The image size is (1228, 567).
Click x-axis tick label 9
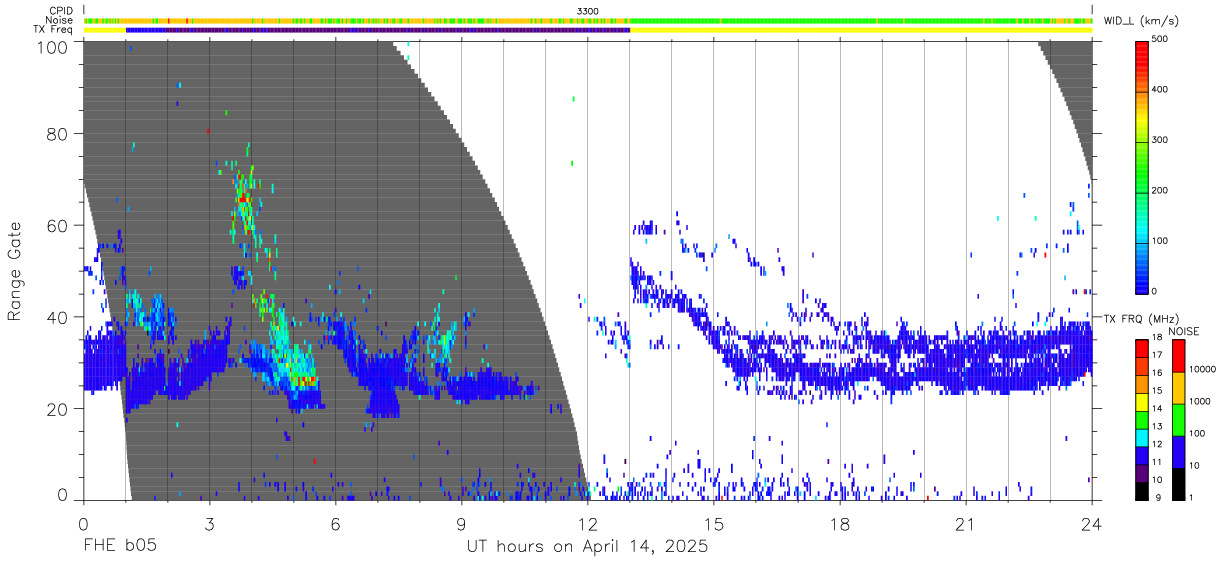pyautogui.click(x=461, y=524)
